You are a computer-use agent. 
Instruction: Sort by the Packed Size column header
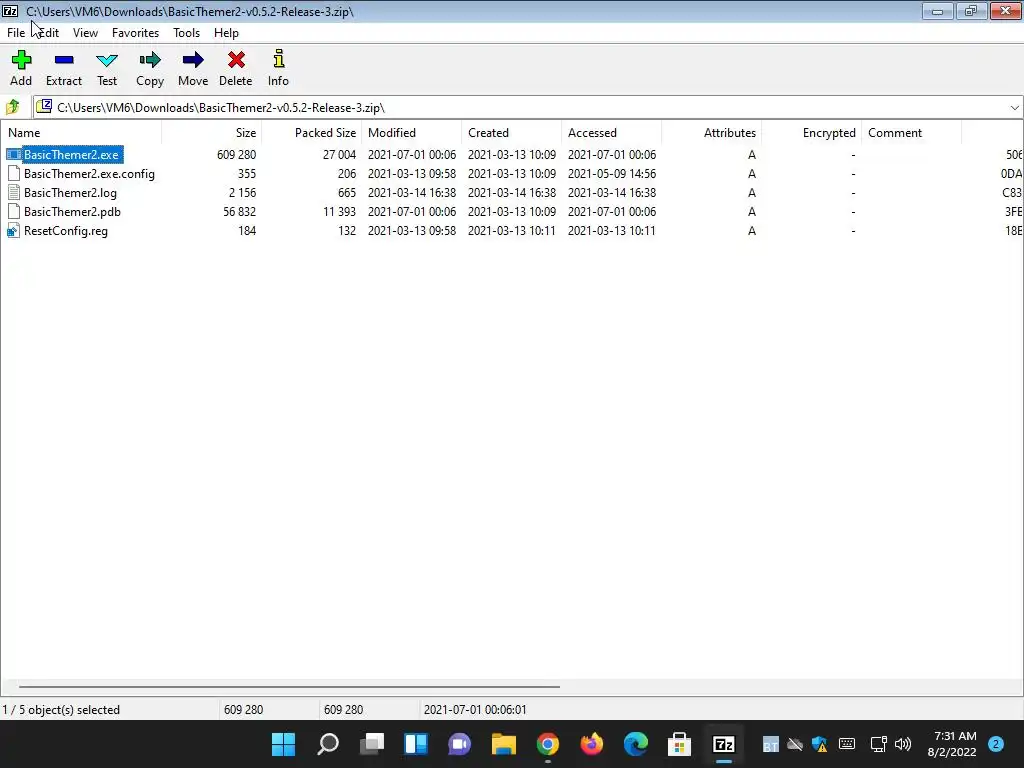coord(312,133)
